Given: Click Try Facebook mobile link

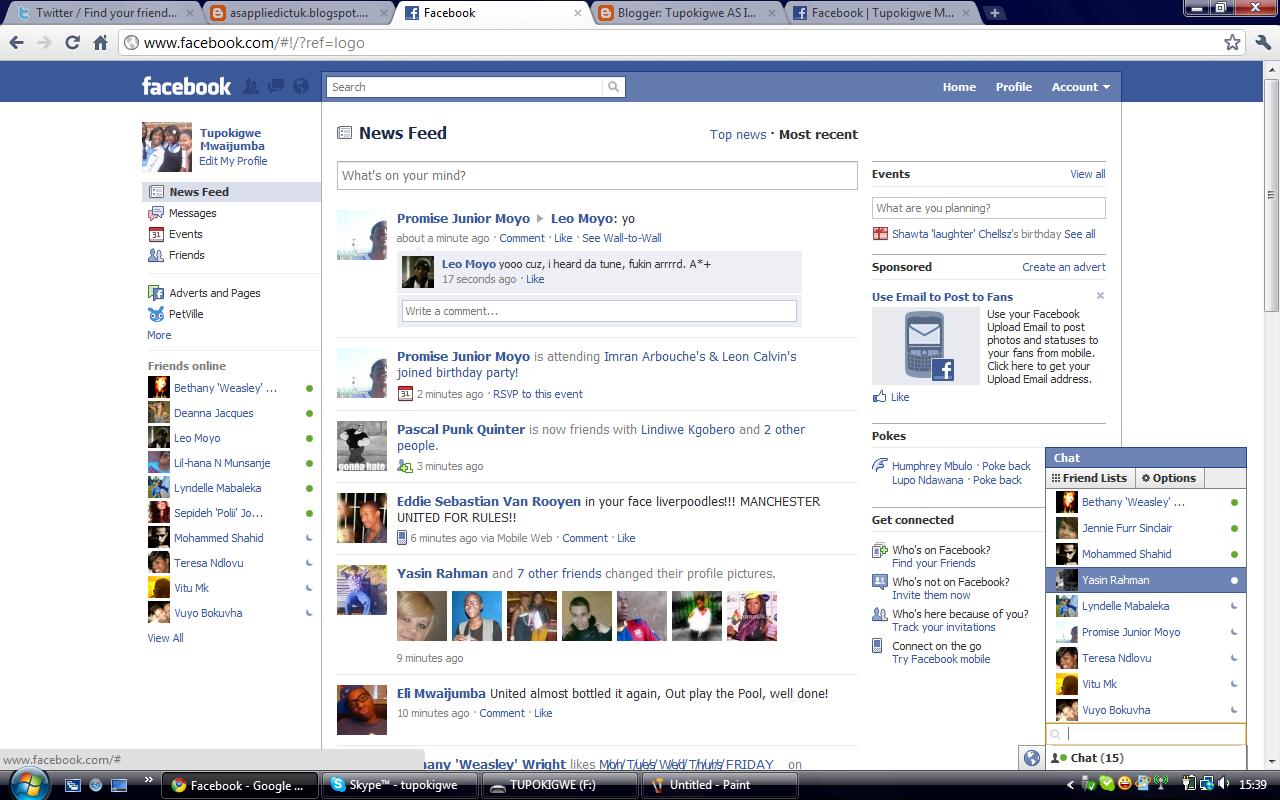Looking at the screenshot, I should (x=941, y=659).
